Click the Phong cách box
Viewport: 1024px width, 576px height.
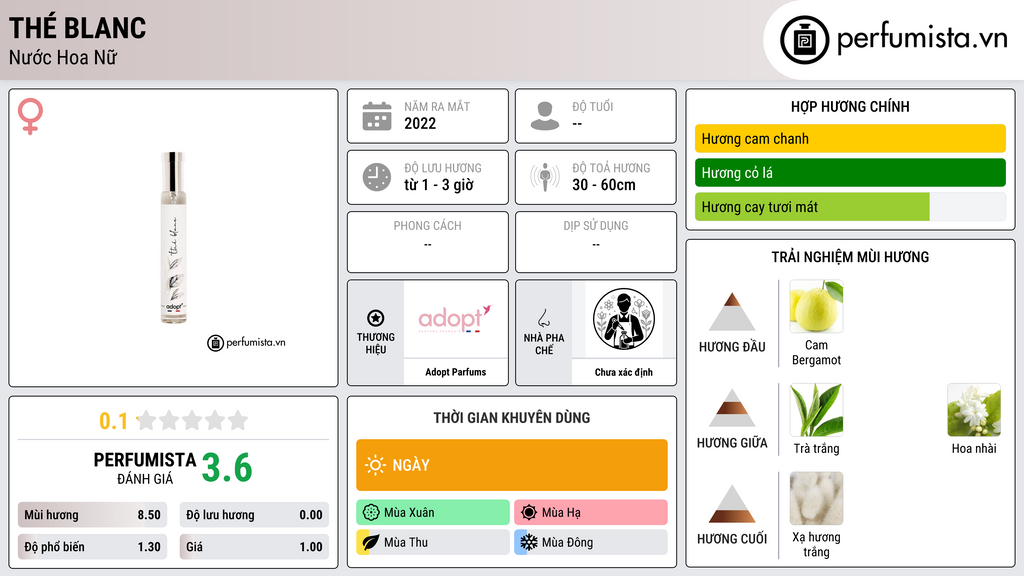click(428, 242)
